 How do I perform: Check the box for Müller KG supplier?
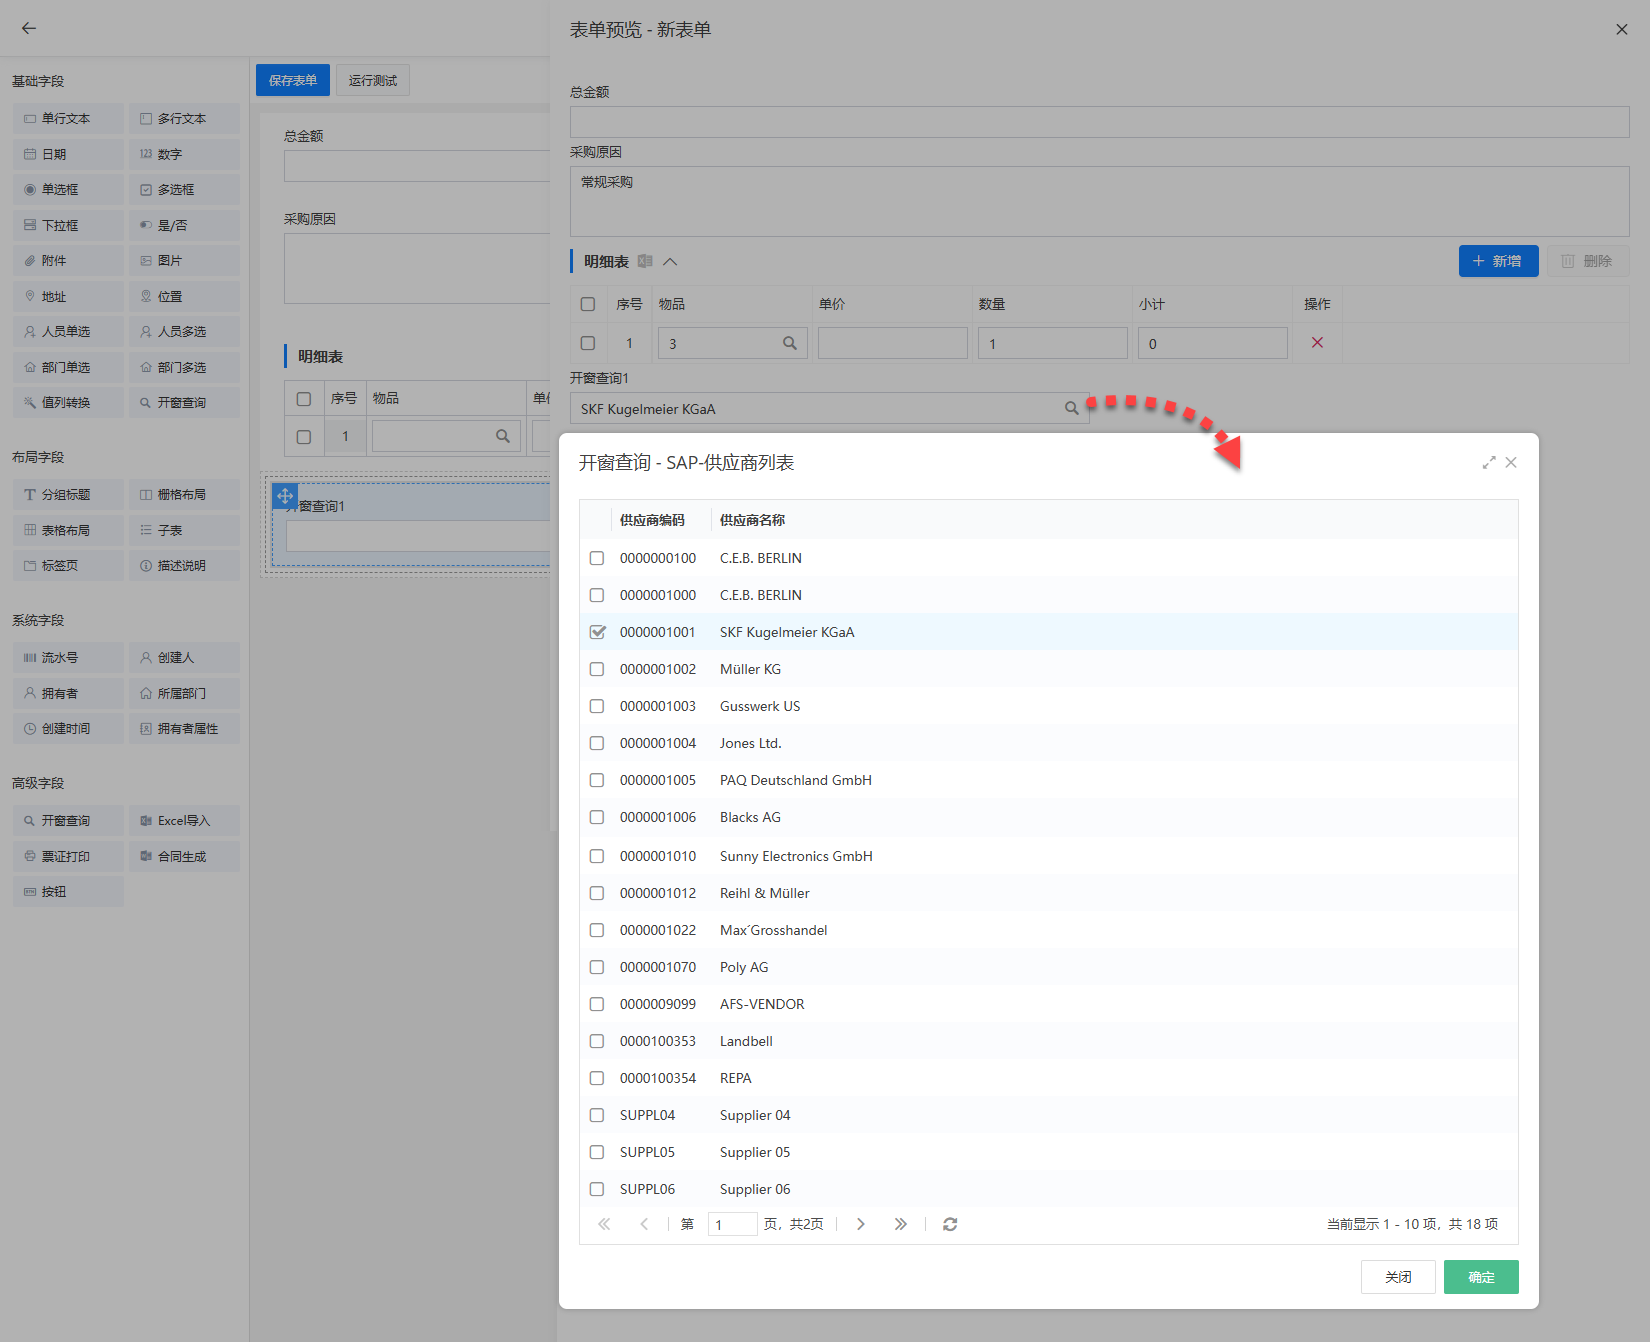(x=597, y=669)
